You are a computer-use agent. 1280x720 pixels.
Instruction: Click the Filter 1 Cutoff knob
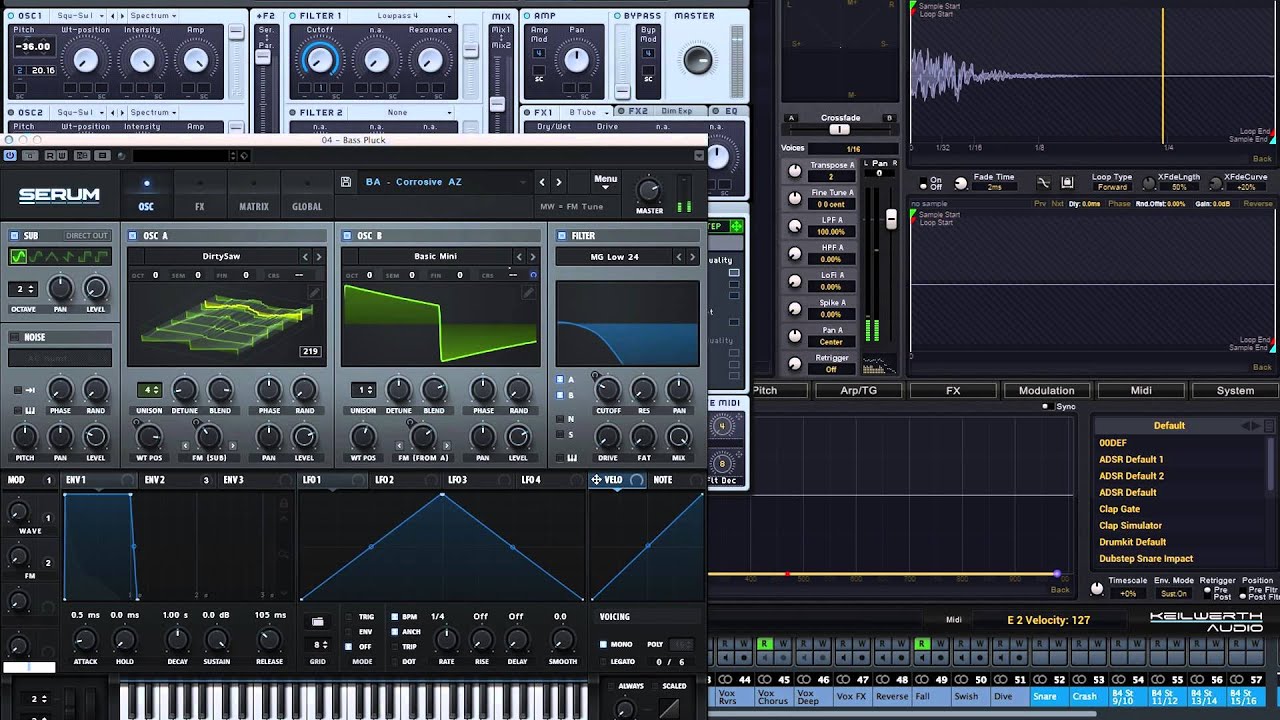(x=319, y=60)
